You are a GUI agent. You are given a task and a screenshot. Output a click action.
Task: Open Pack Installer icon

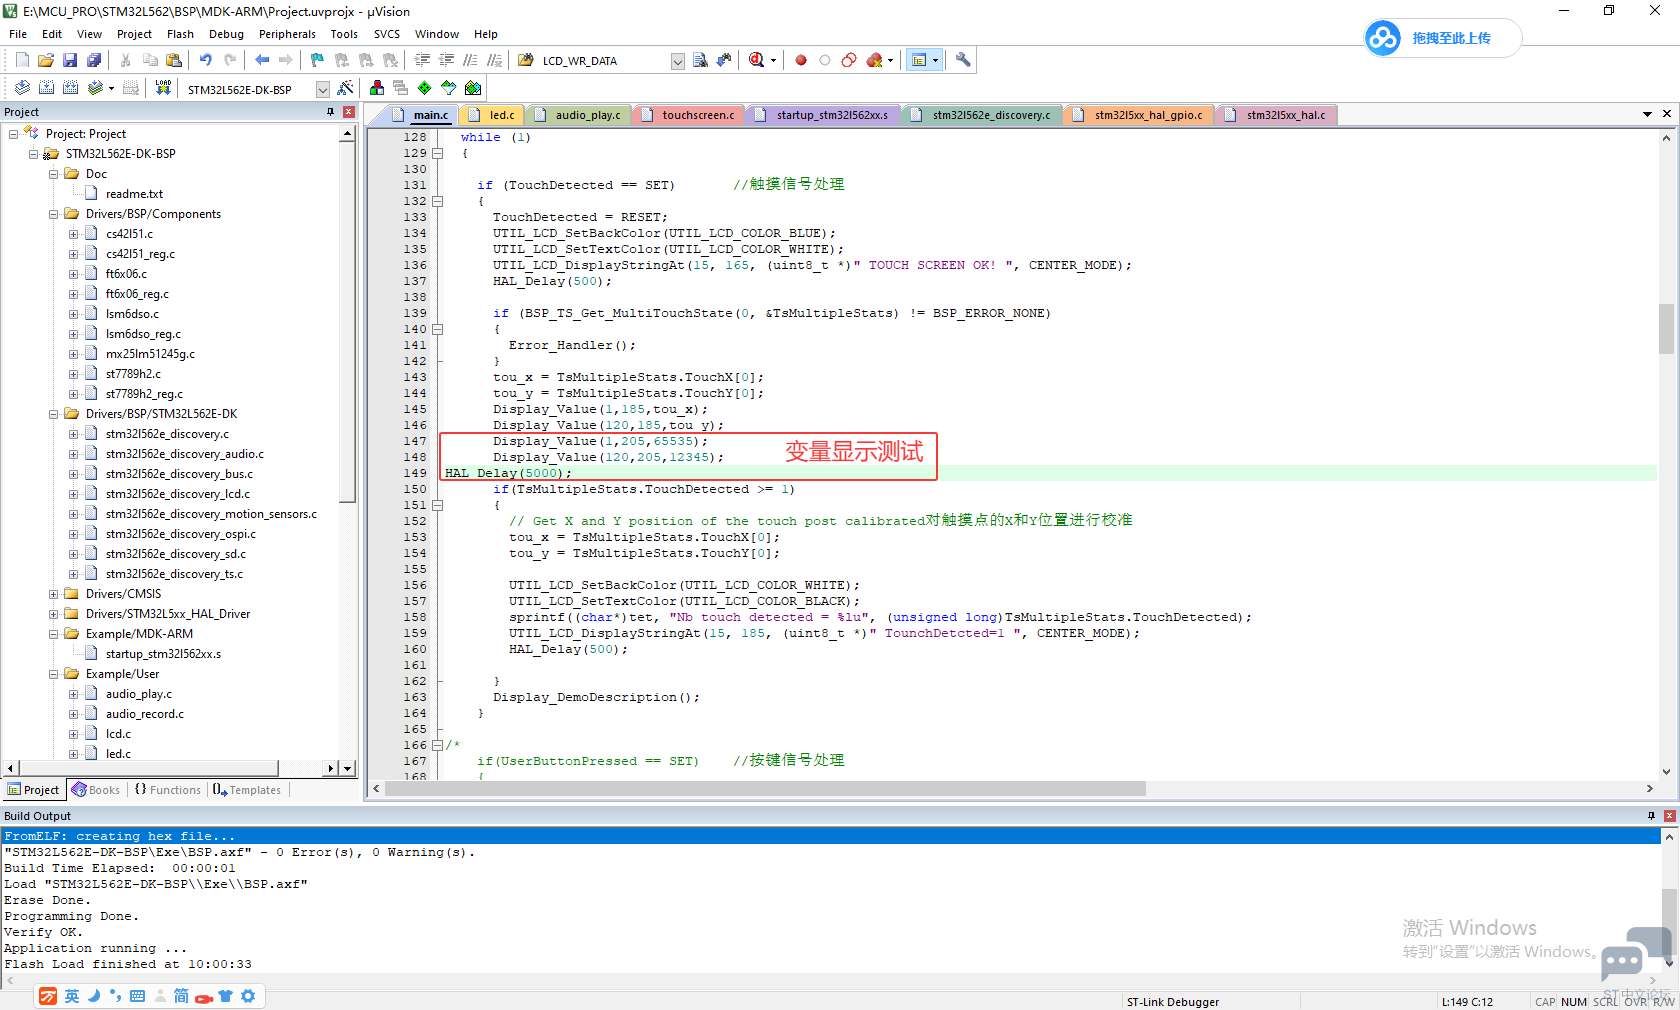[473, 88]
